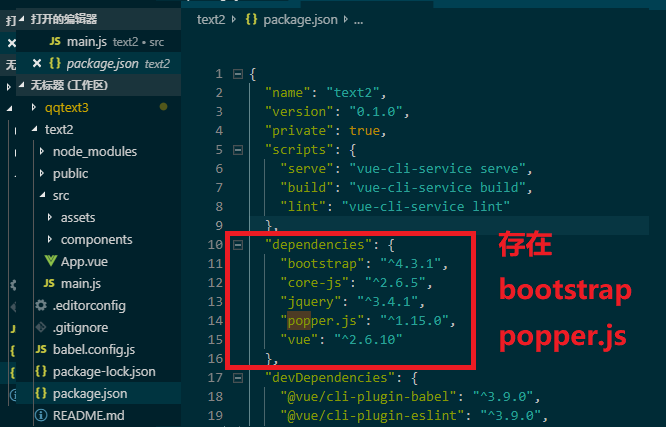This screenshot has width=666, height=427.
Task: Click the info icon beside README.md
Action: pyautogui.click(x=41, y=415)
